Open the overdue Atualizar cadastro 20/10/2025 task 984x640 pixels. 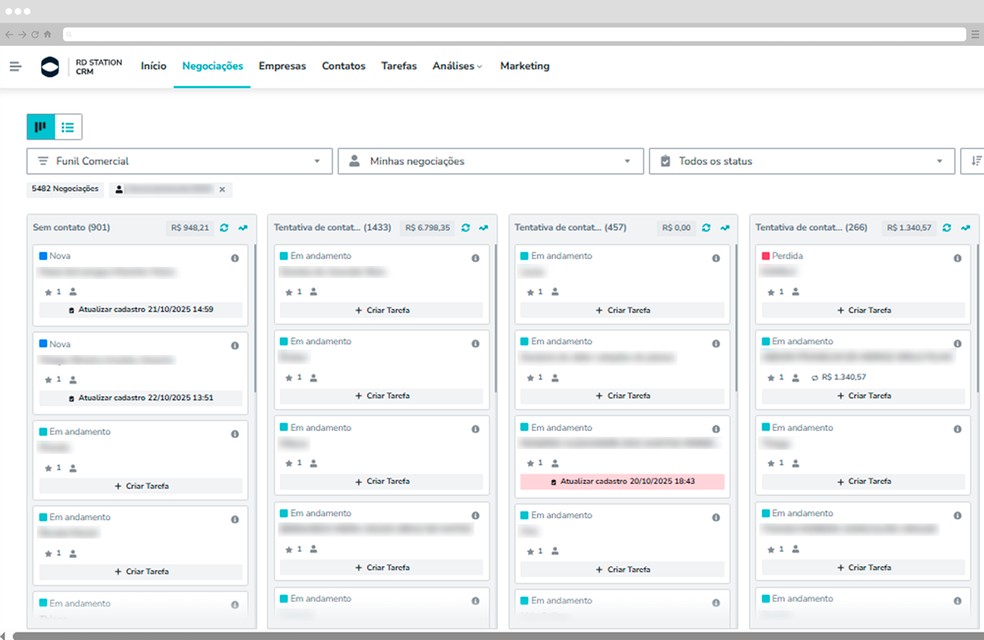(622, 482)
